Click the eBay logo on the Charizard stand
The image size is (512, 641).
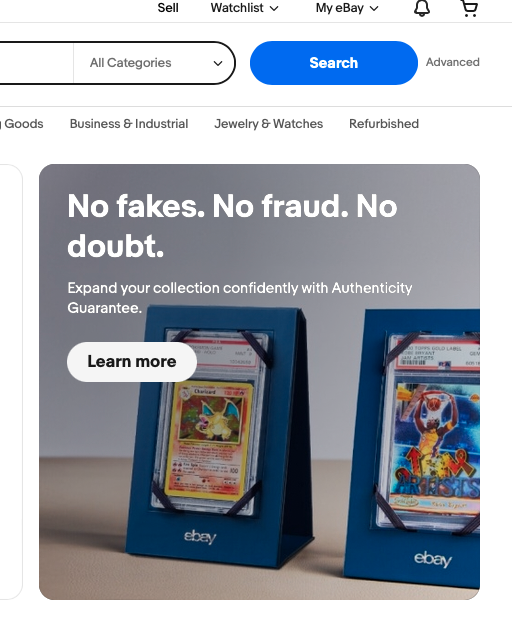(200, 536)
